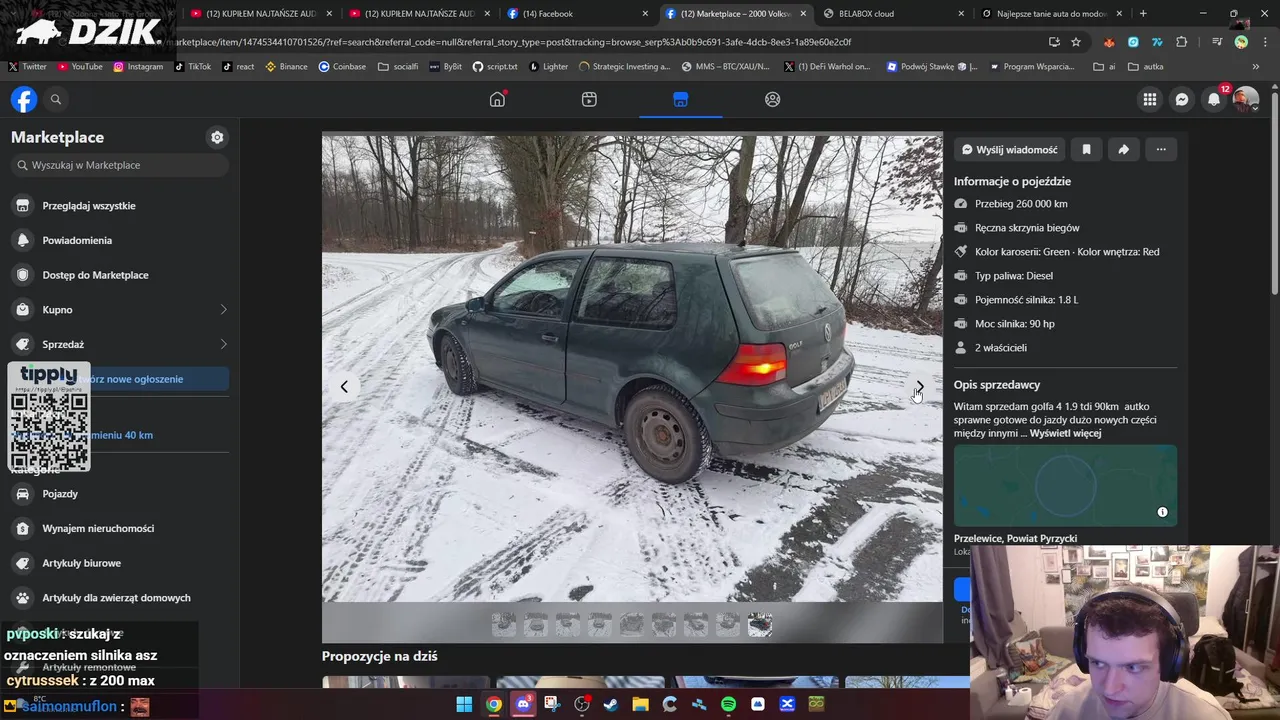
Task: Open the YouTube bookmark
Action: tap(80, 66)
